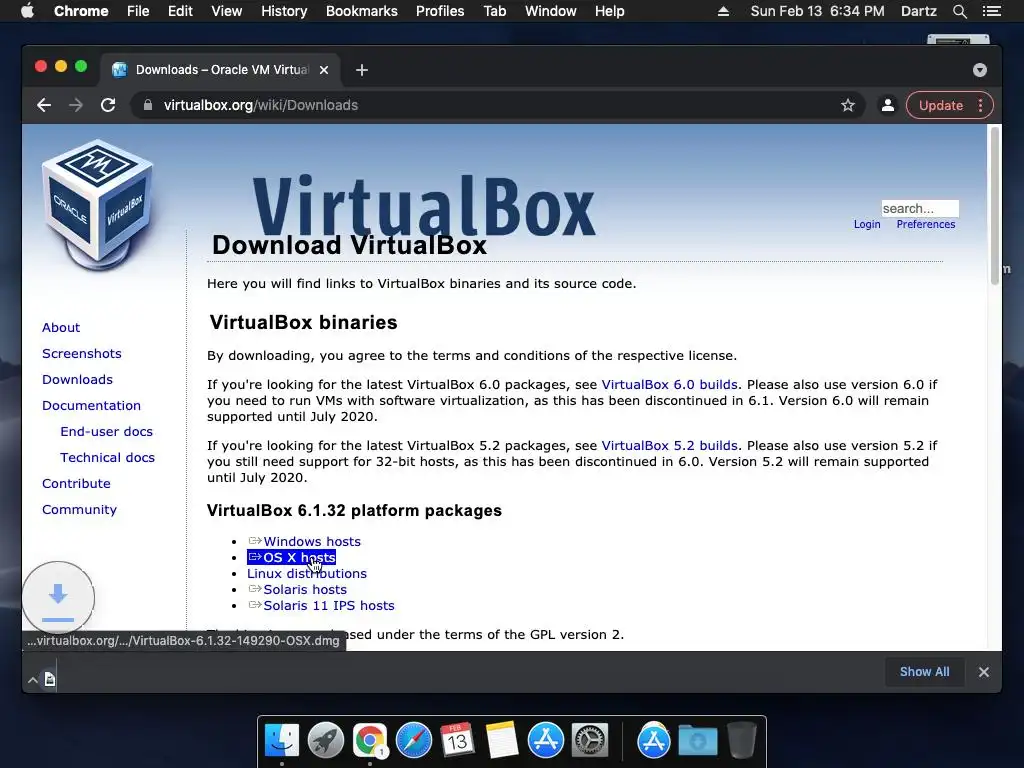Open the Chrome profile avatar icon
The width and height of the screenshot is (1024, 768).
888,105
